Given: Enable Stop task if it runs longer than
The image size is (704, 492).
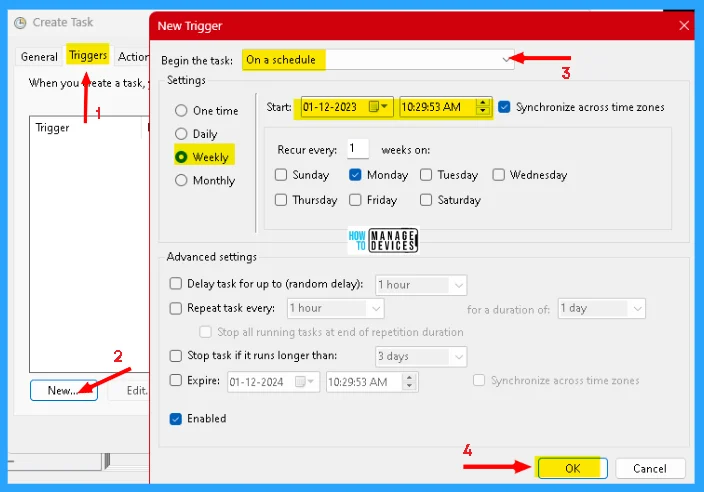Looking at the screenshot, I should pos(176,356).
